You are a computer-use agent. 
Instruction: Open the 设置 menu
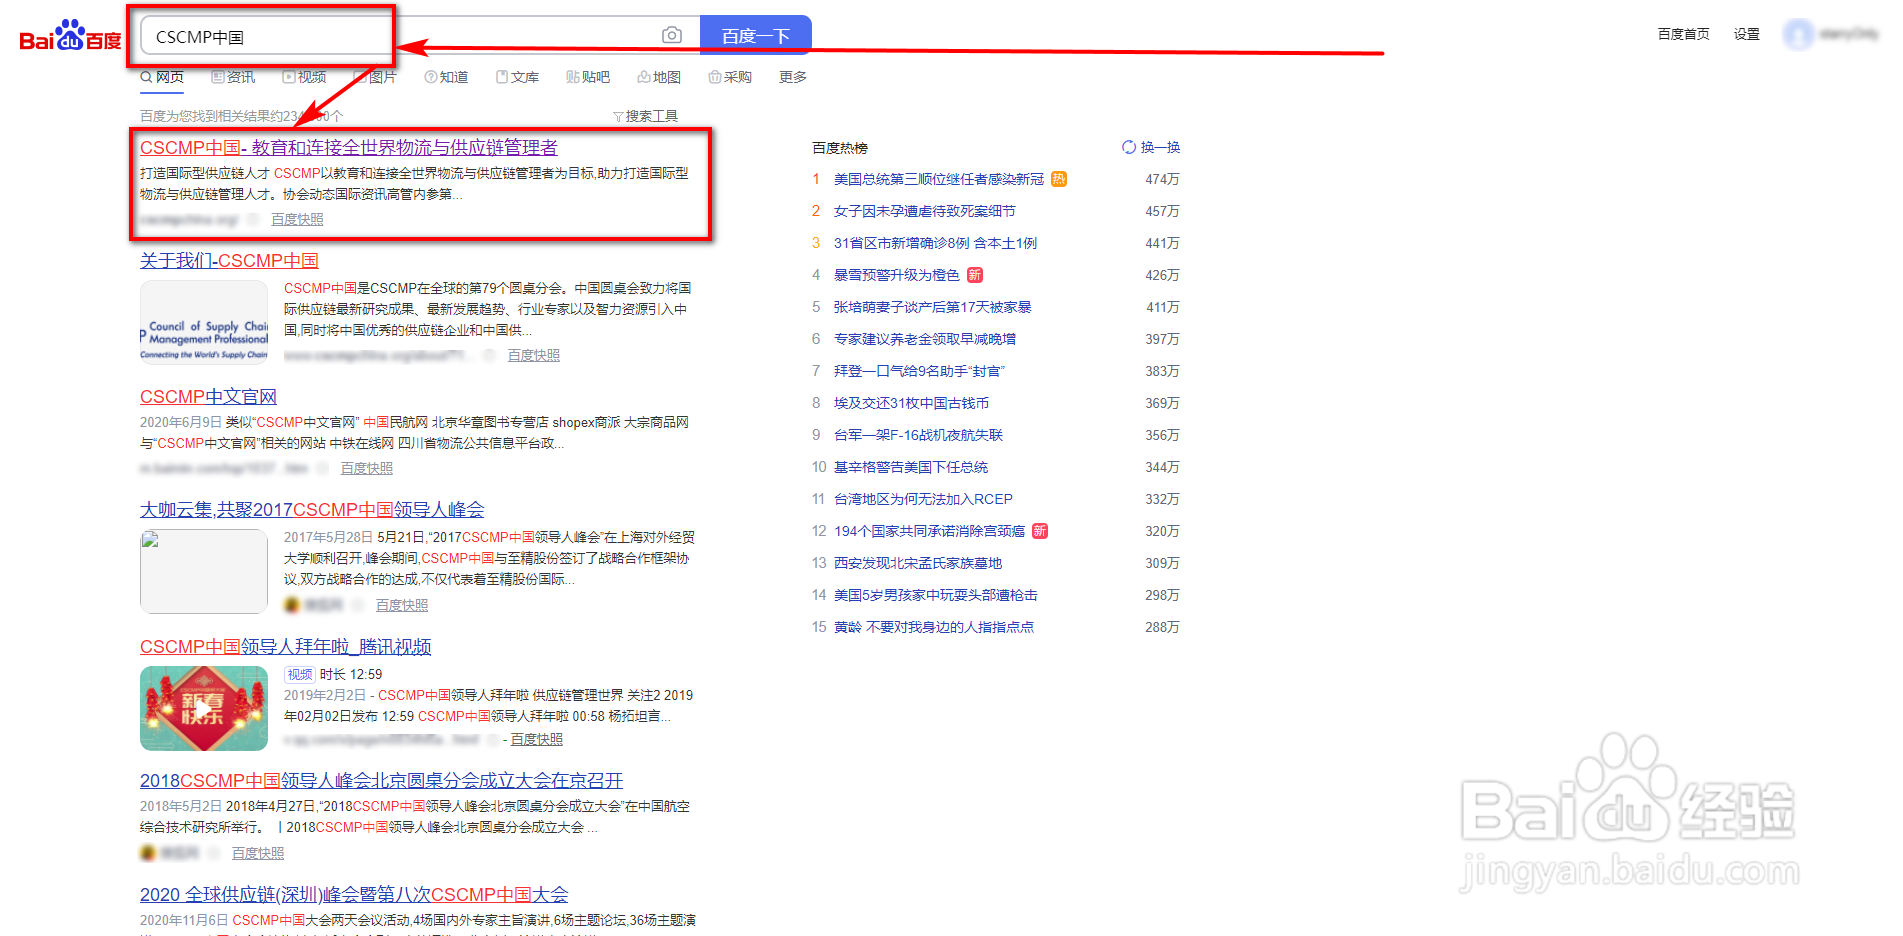point(1747,34)
